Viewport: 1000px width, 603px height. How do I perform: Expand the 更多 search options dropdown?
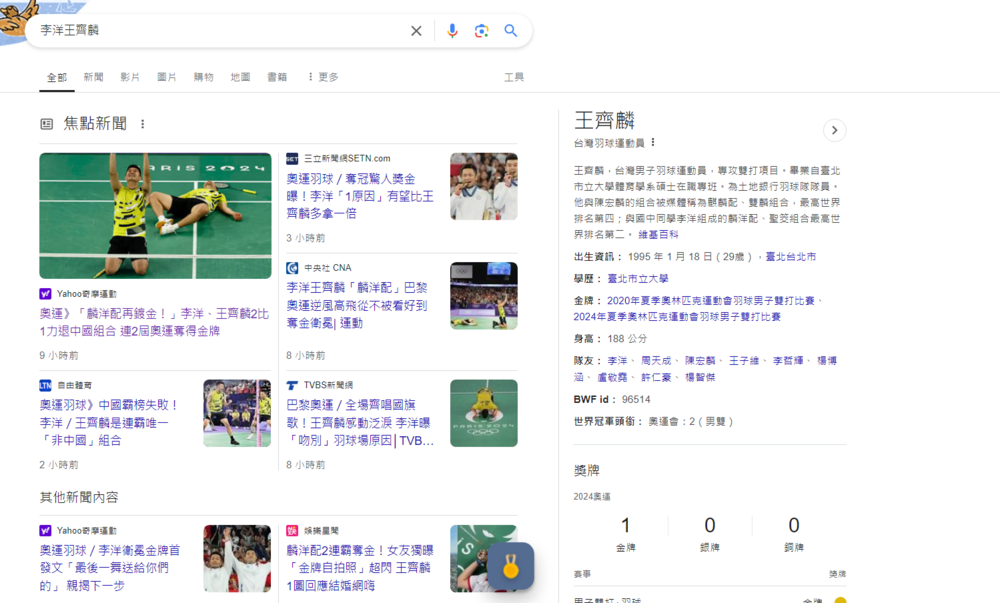pos(329,76)
